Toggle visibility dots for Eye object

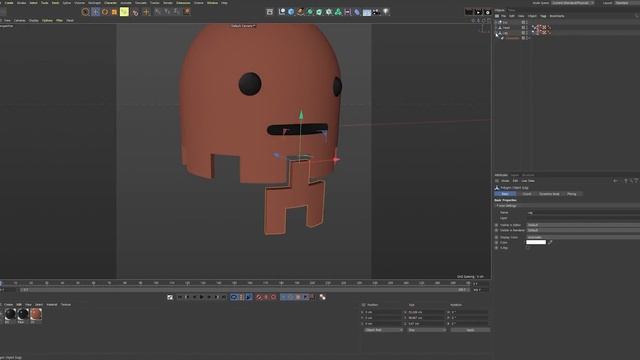pyautogui.click(x=527, y=22)
